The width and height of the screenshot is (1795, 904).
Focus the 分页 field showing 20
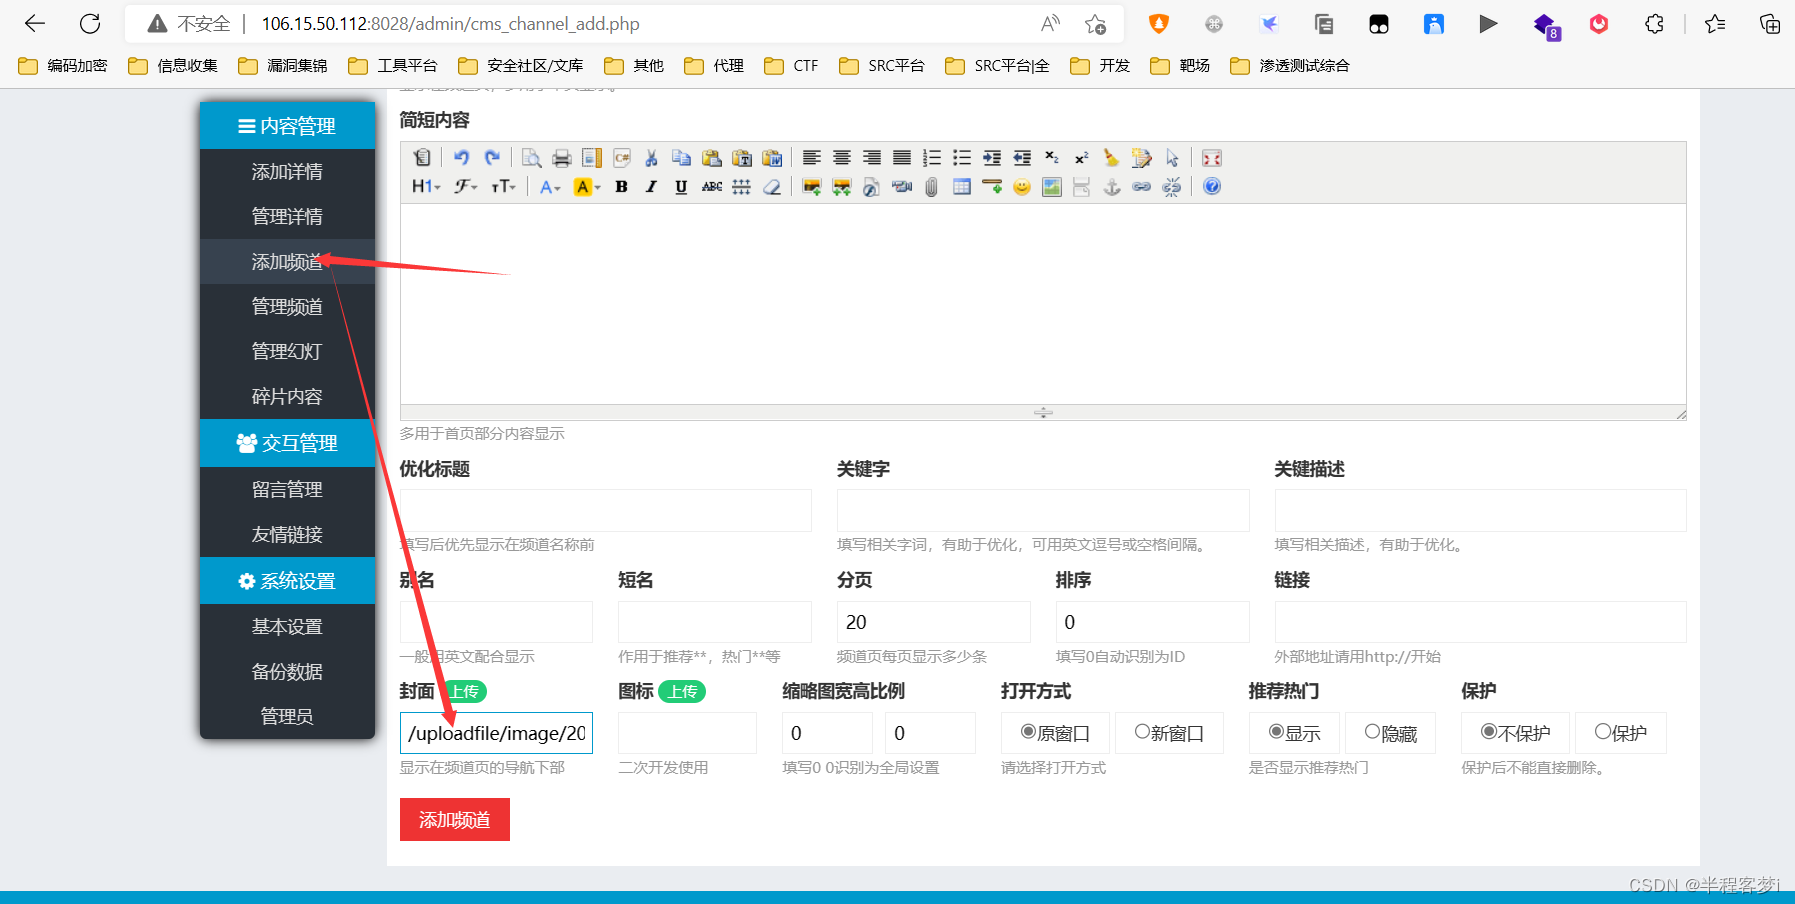click(934, 622)
